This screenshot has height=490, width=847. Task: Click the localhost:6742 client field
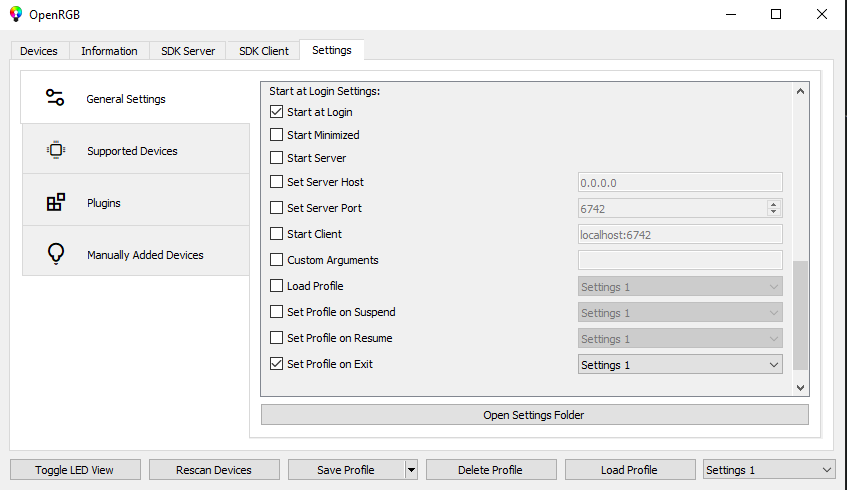click(x=680, y=234)
